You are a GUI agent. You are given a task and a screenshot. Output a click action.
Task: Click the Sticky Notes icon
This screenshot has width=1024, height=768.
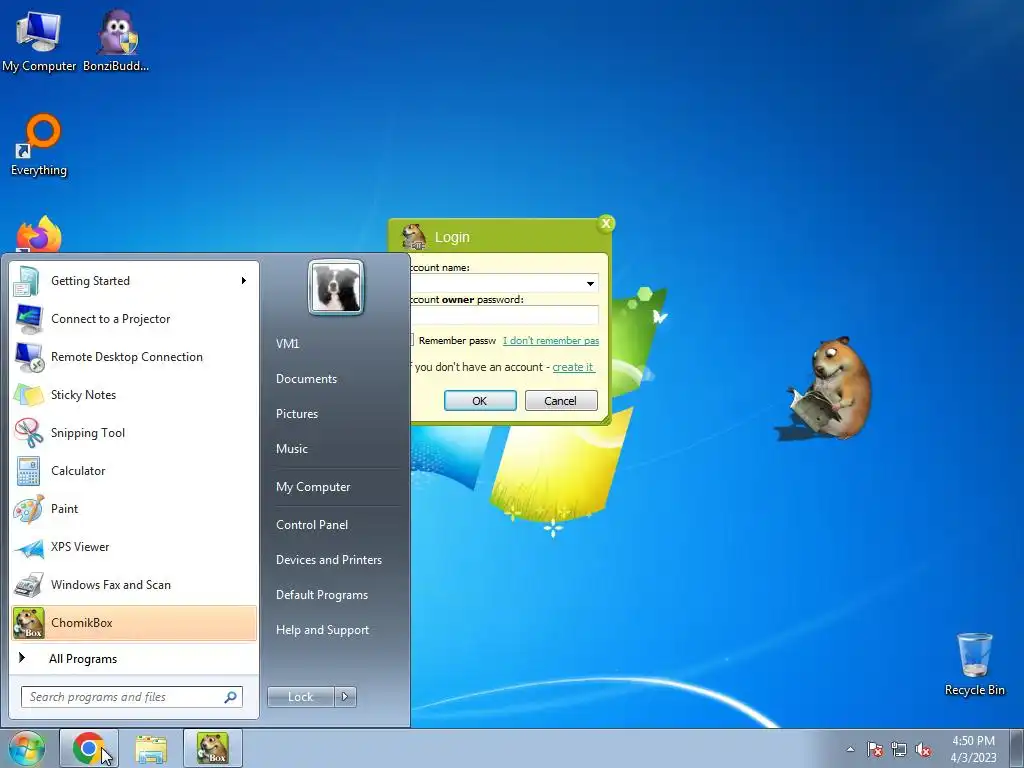click(28, 394)
